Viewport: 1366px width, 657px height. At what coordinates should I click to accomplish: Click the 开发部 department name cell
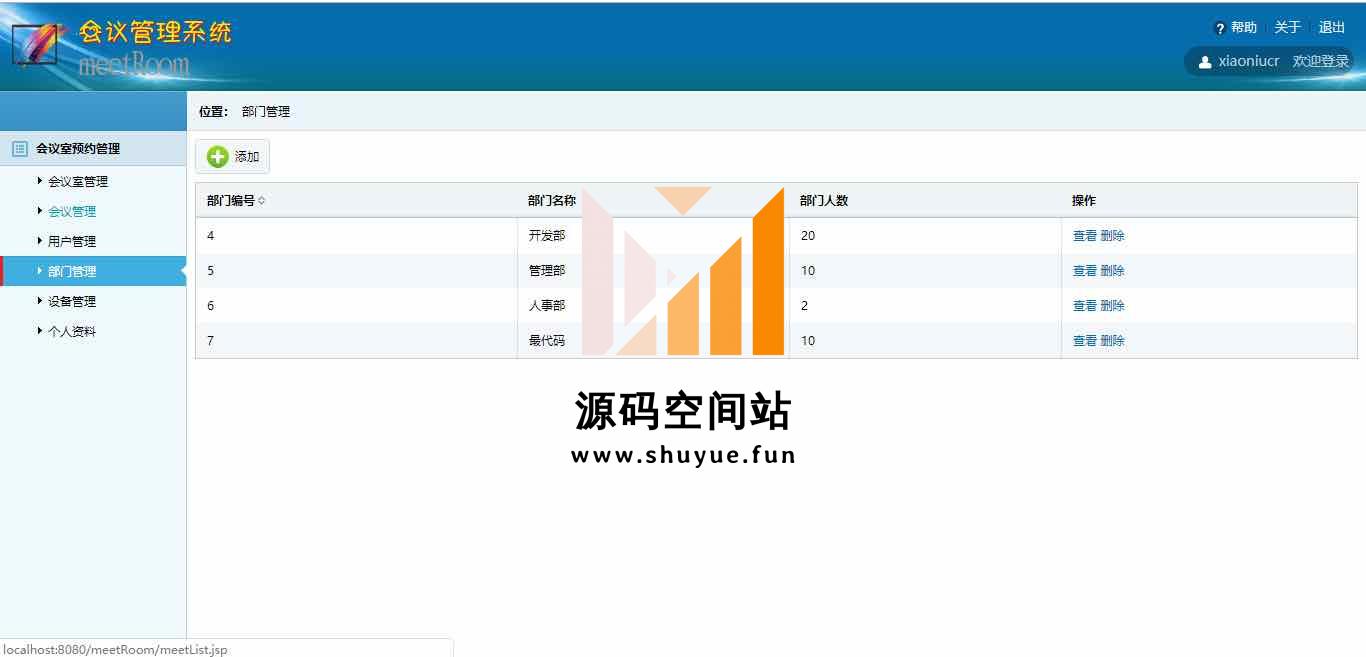(x=653, y=236)
